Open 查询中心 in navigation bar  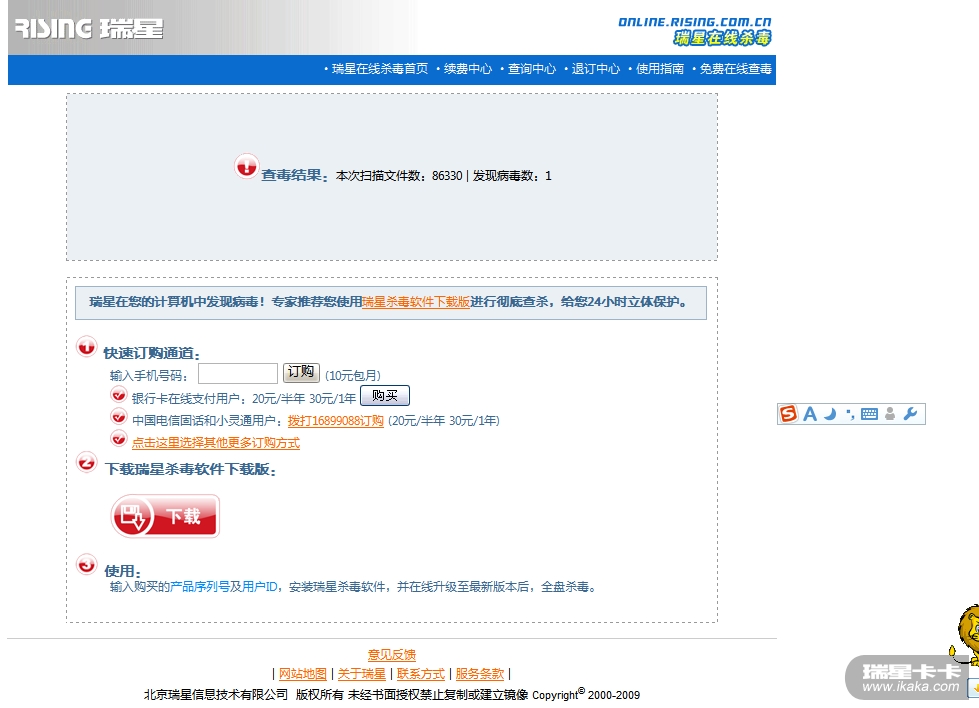pyautogui.click(x=531, y=69)
